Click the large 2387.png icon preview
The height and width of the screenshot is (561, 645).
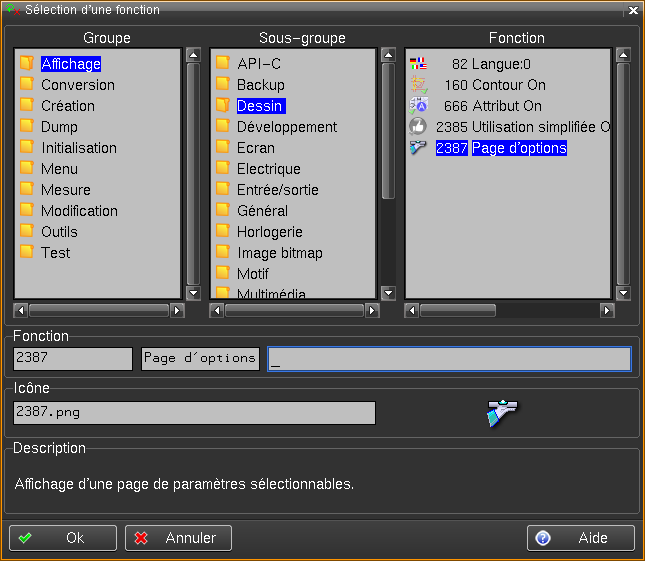pos(502,413)
